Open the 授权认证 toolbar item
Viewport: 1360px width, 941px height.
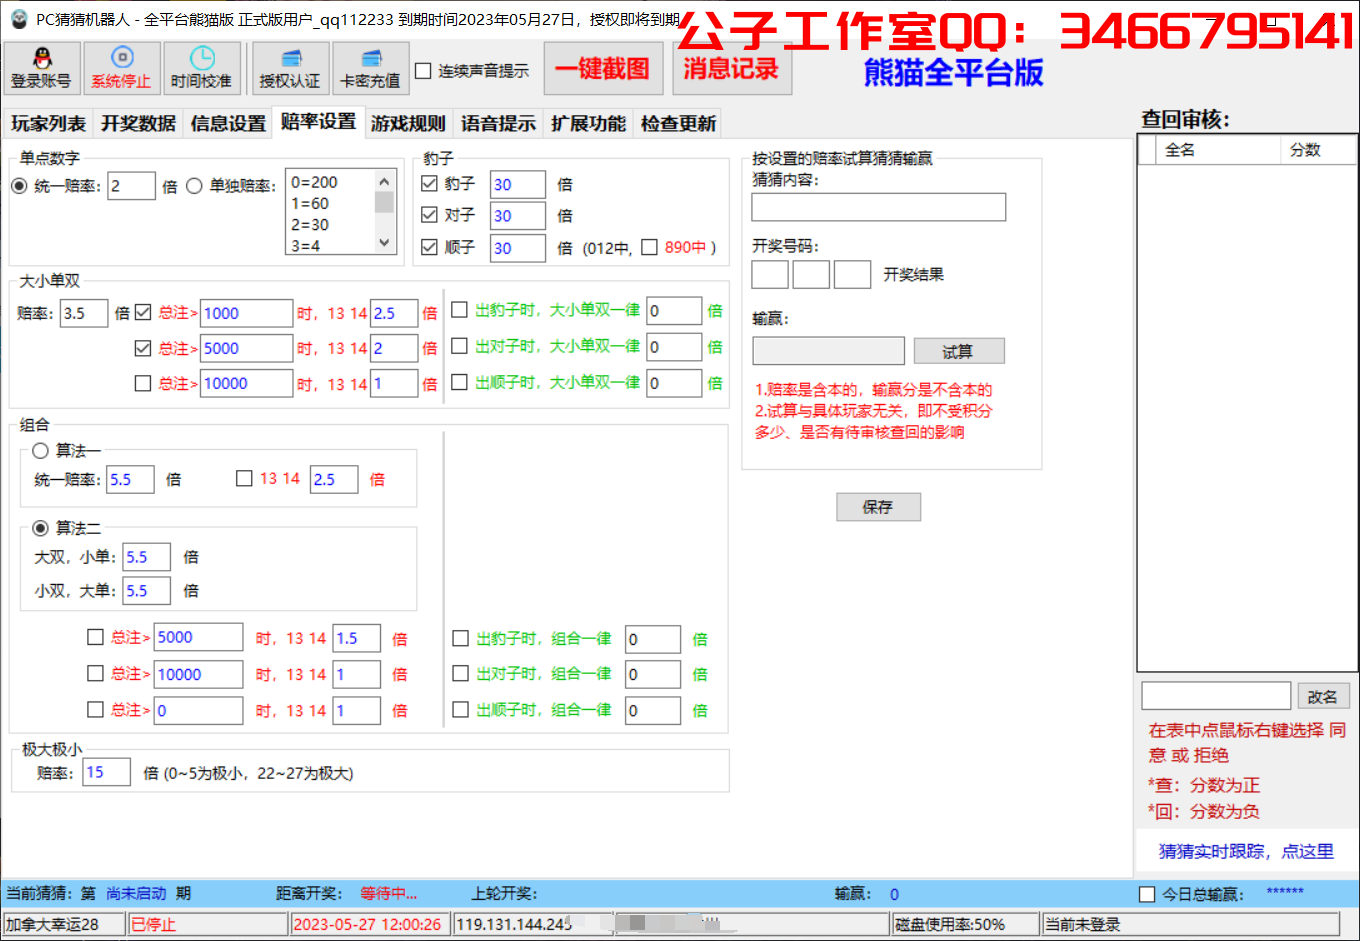290,68
